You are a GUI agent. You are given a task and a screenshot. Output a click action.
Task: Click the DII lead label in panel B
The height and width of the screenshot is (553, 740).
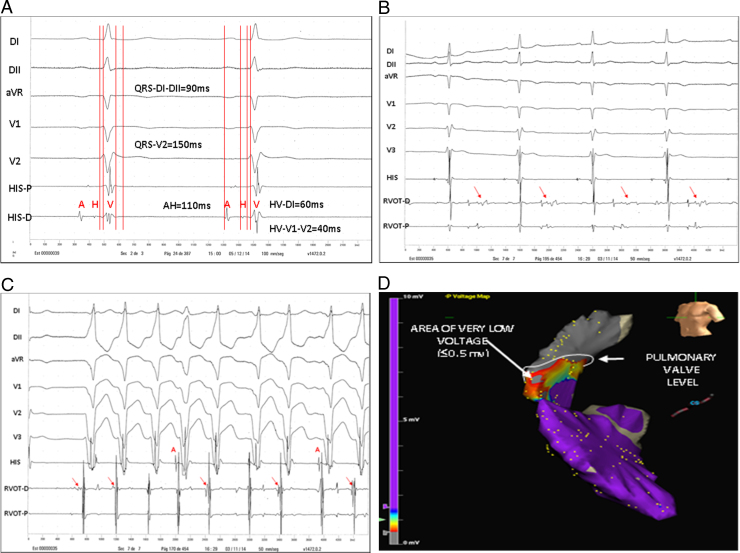391,65
